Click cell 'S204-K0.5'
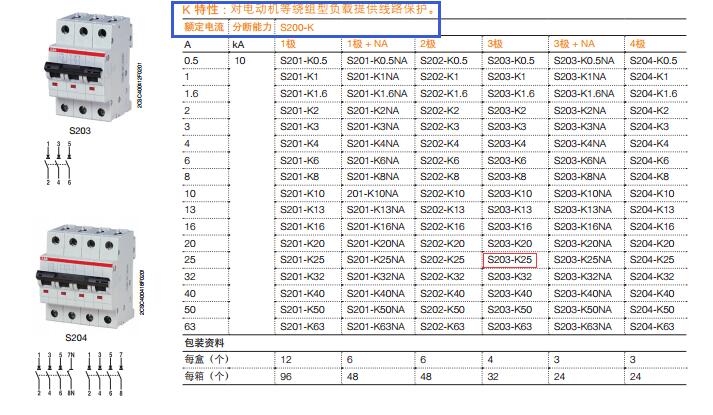The image size is (713, 415). tap(653, 60)
